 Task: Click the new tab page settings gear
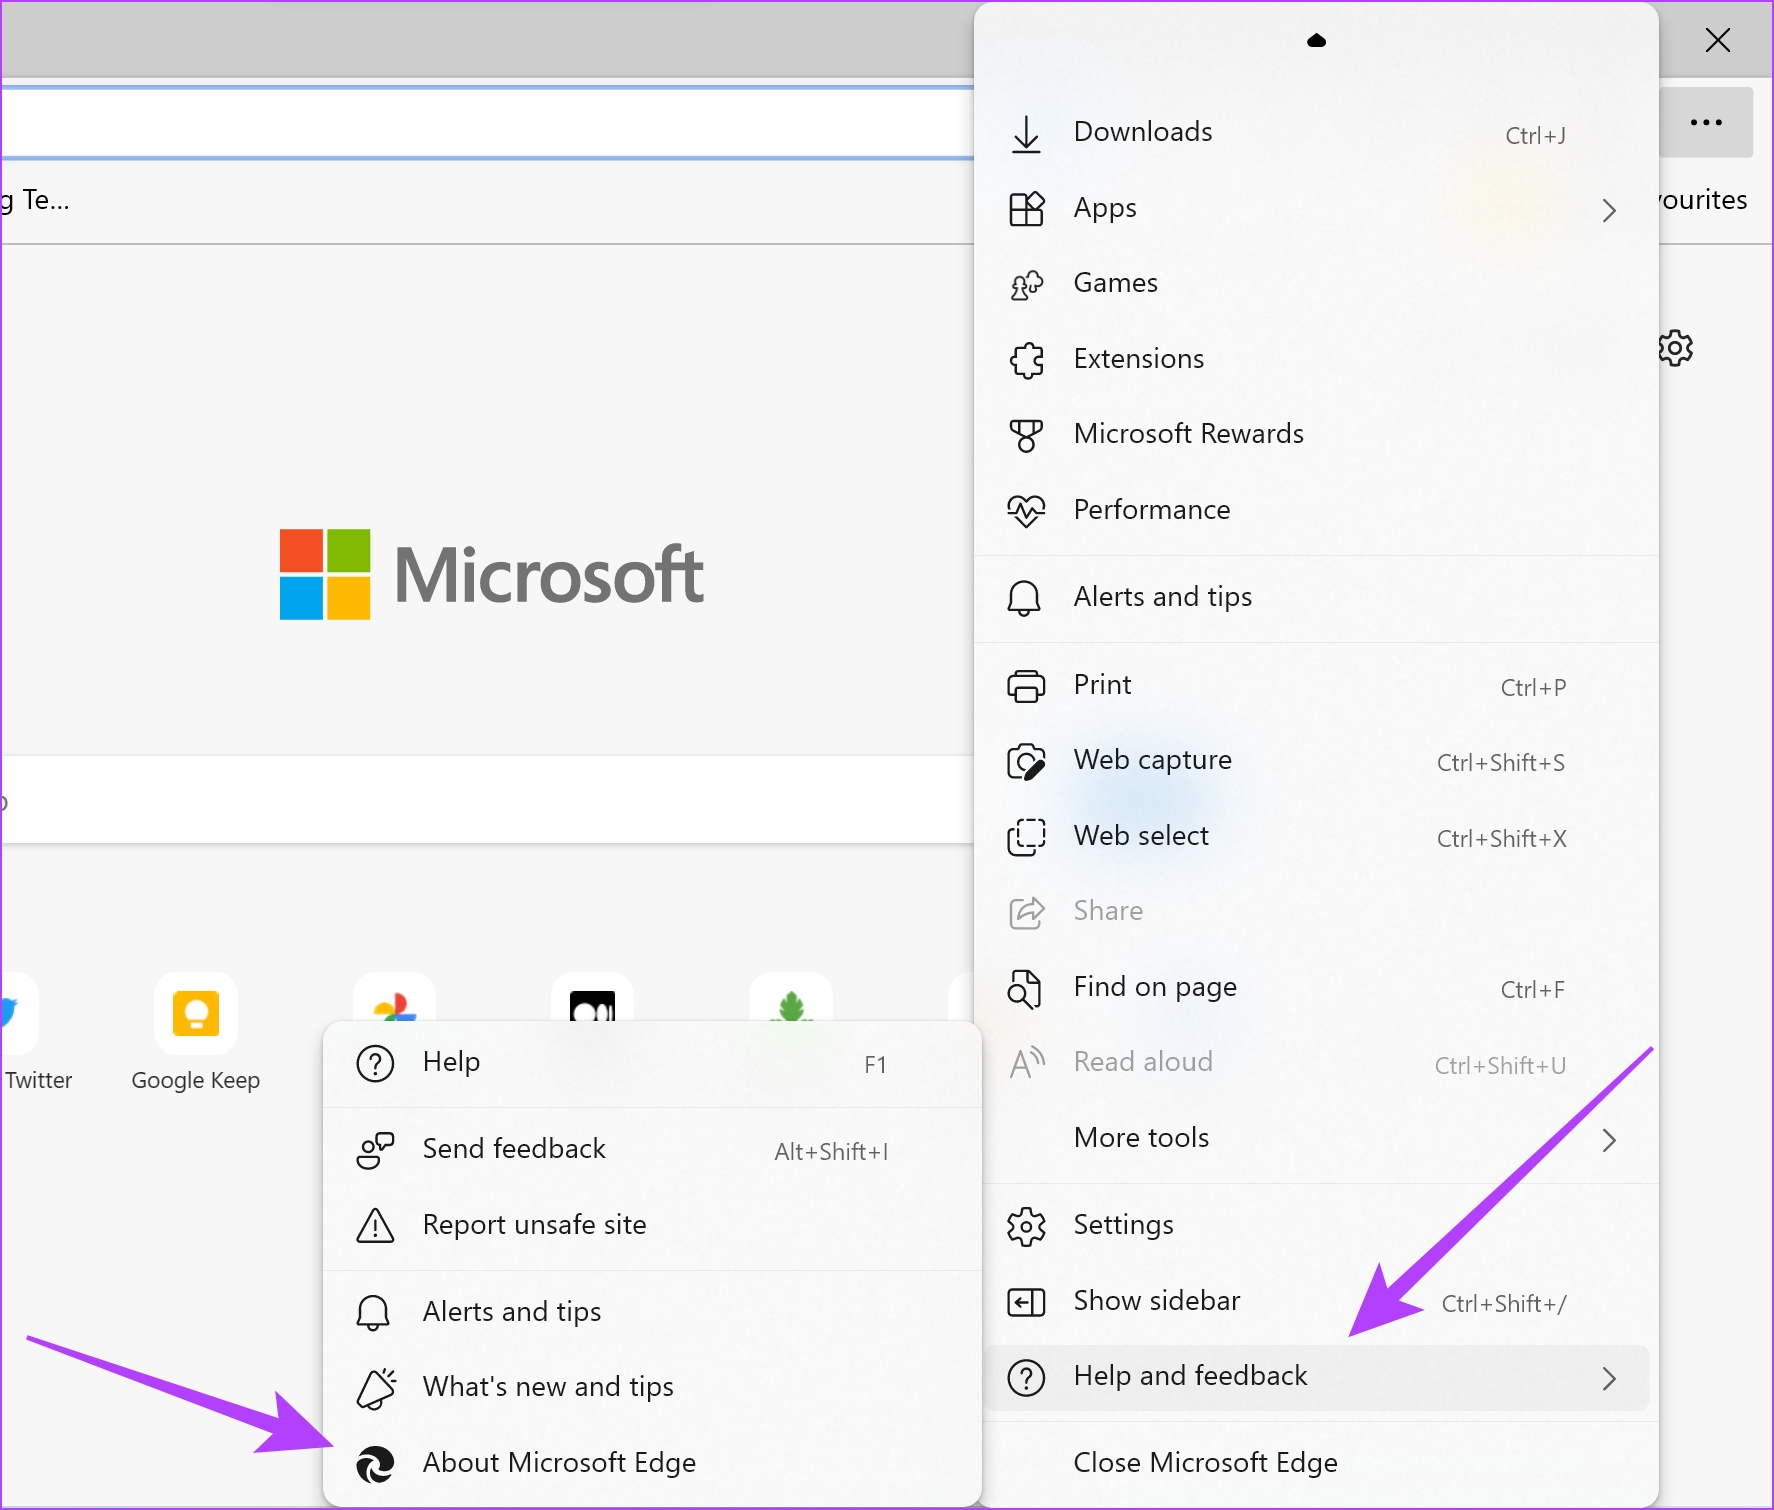(1675, 348)
